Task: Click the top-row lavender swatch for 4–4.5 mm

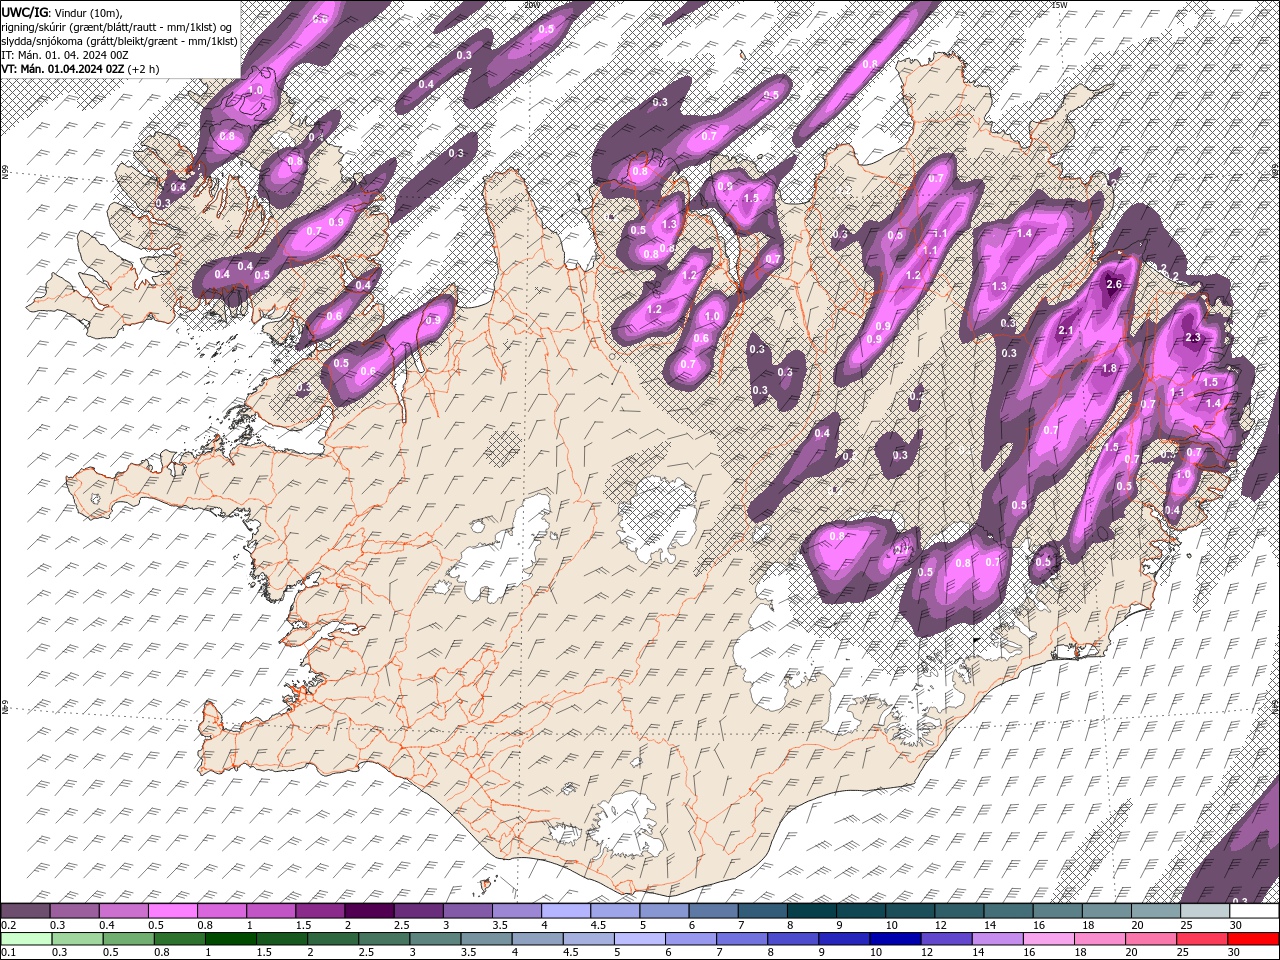Action: (x=566, y=911)
